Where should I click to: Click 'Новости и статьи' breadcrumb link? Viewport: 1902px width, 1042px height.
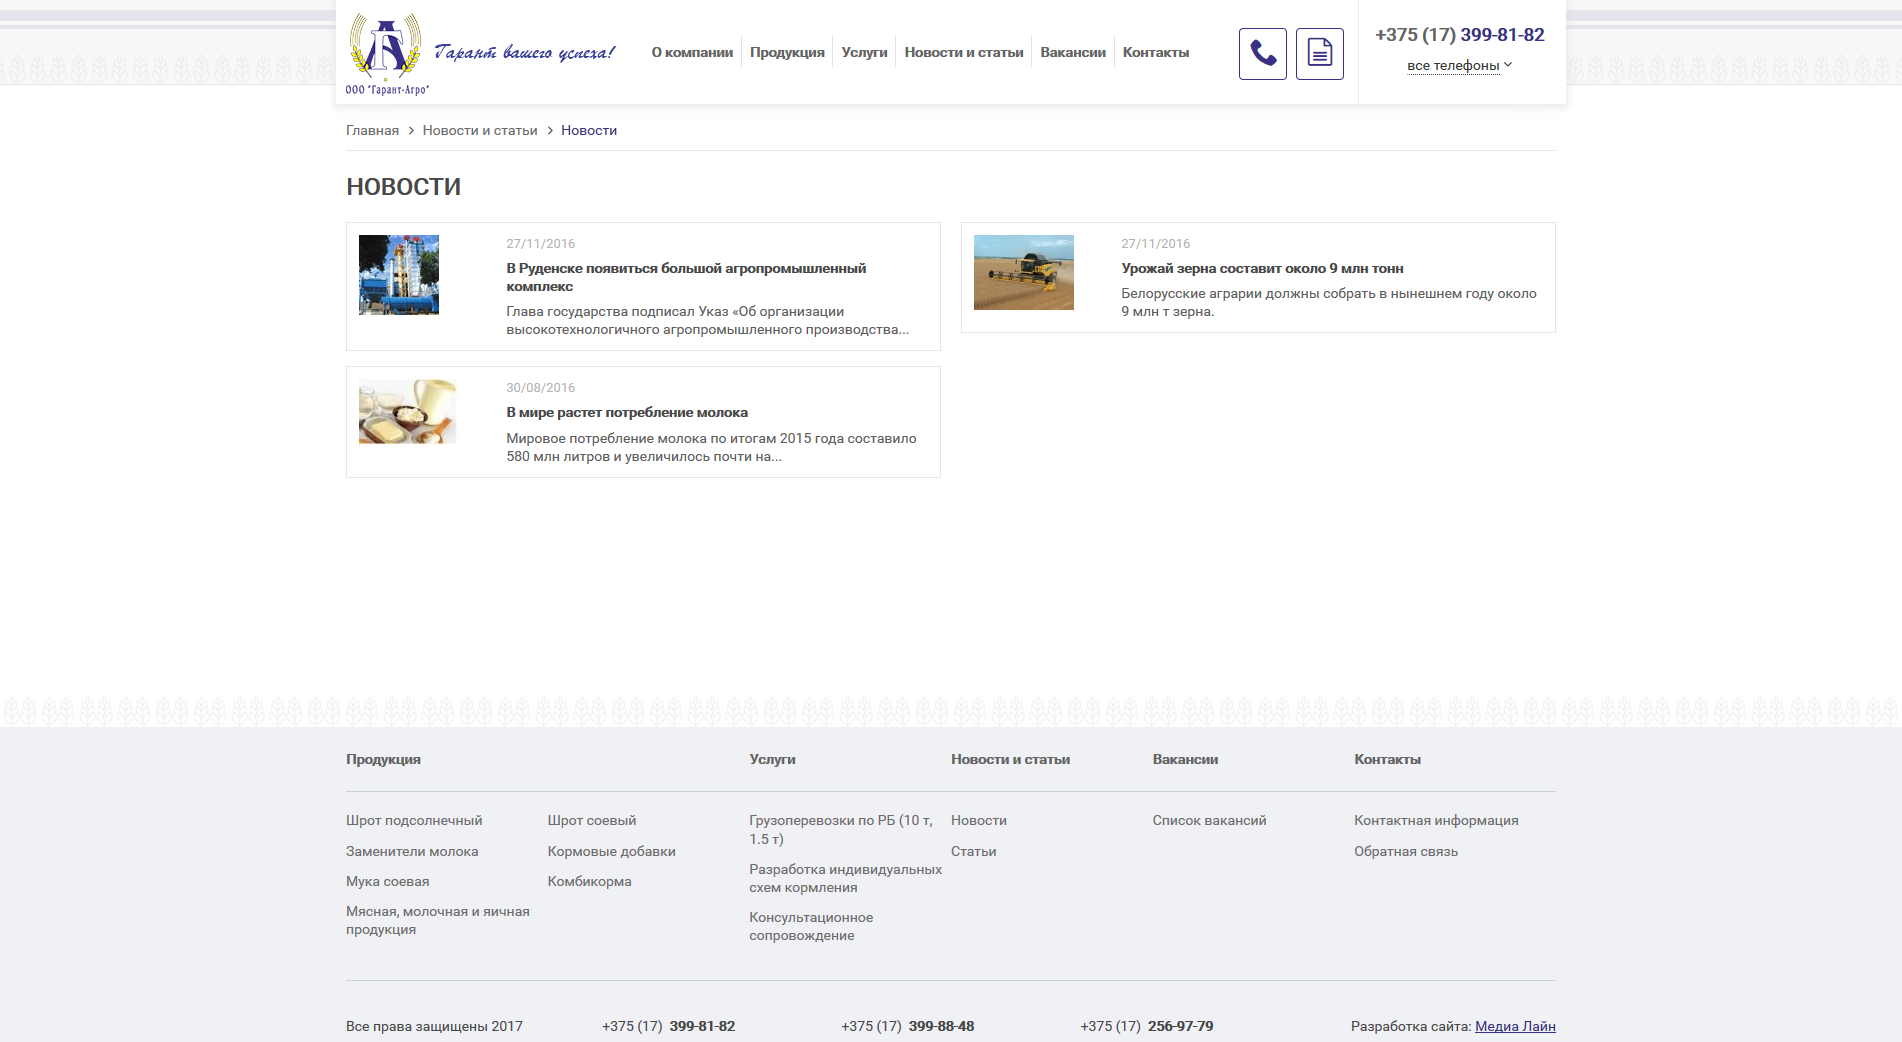point(480,131)
